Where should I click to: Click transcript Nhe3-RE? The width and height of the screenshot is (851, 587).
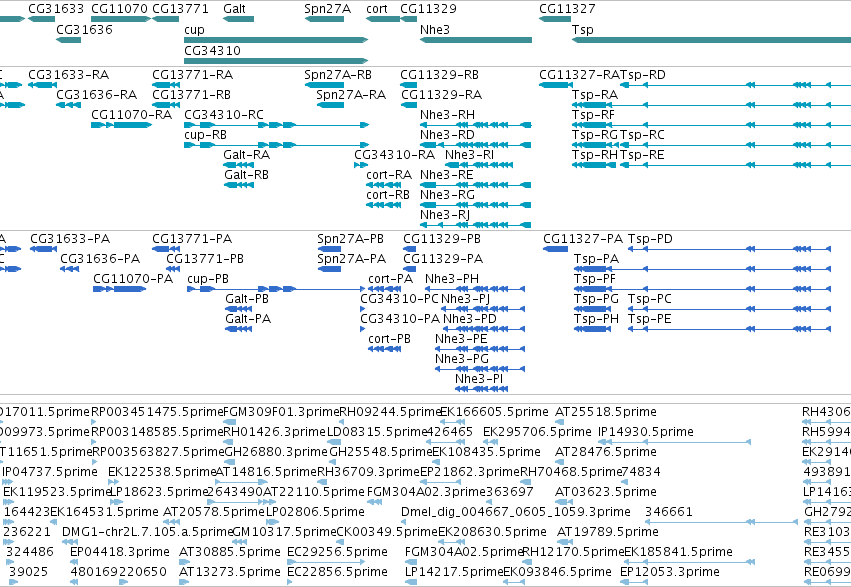[x=476, y=185]
